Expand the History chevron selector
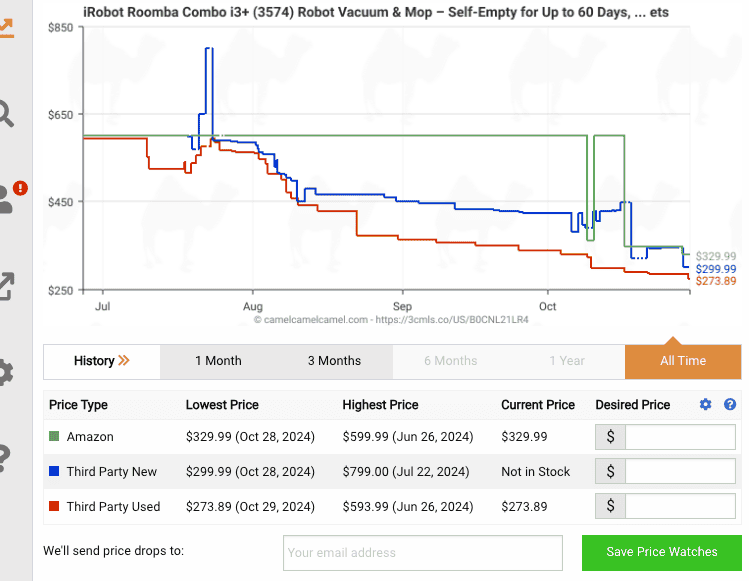The width and height of the screenshot is (749, 581). (x=102, y=361)
